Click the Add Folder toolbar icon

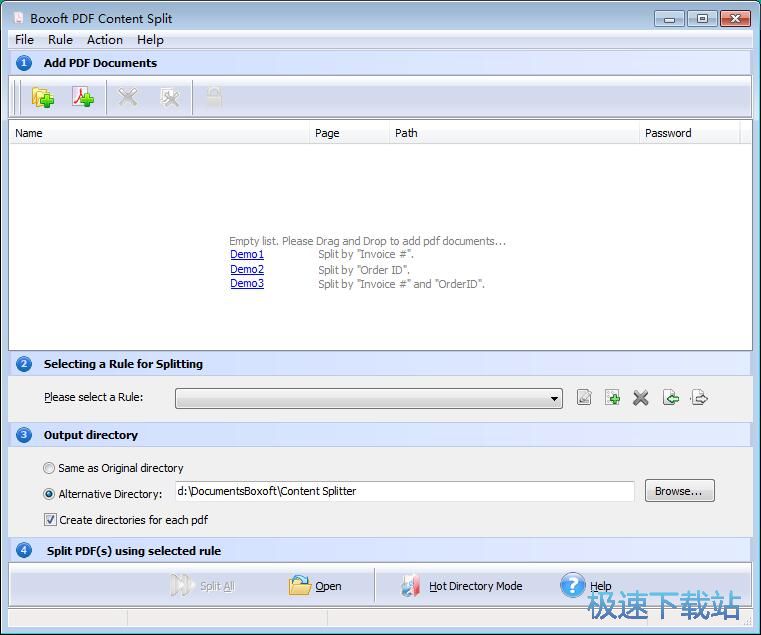coord(42,97)
